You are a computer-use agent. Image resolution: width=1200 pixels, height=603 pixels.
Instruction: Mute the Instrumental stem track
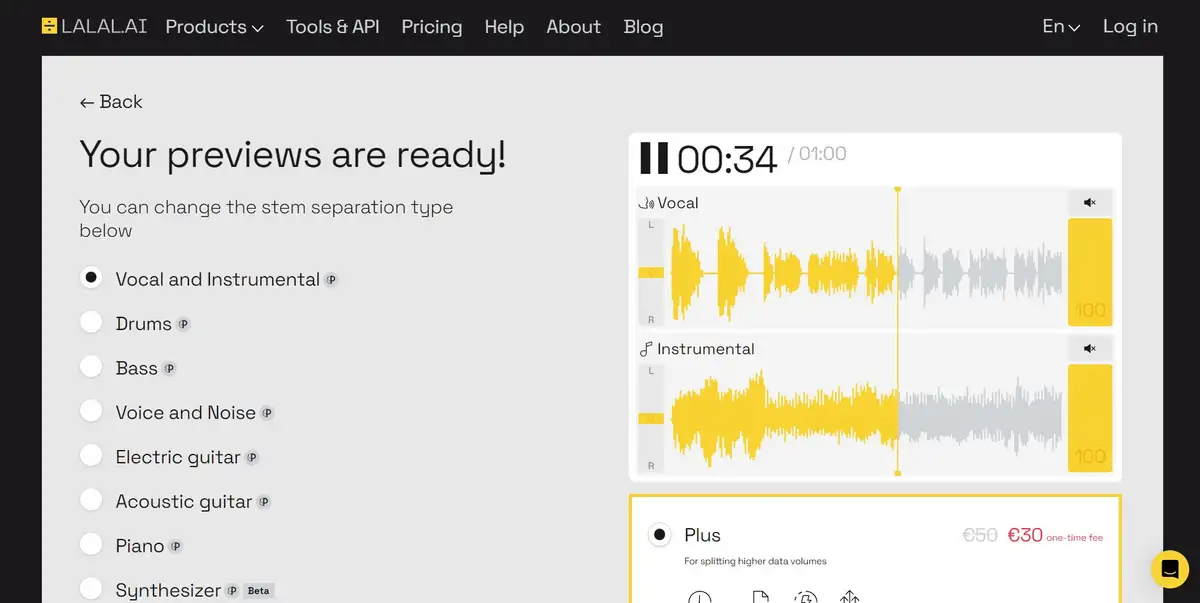click(1089, 349)
